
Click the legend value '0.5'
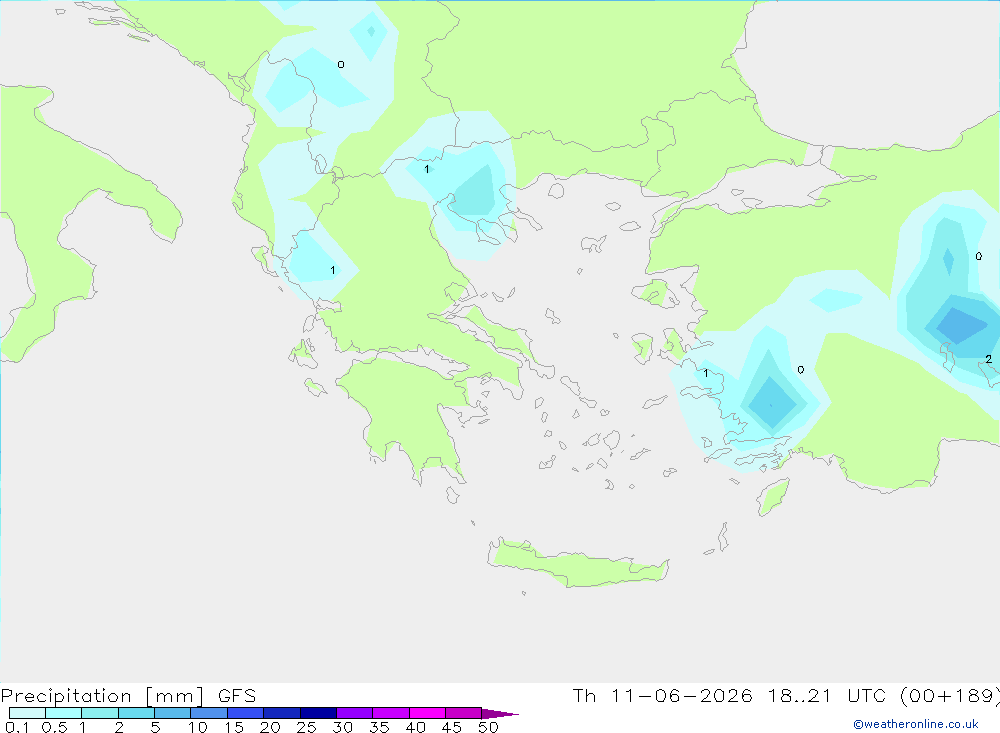pyautogui.click(x=54, y=727)
